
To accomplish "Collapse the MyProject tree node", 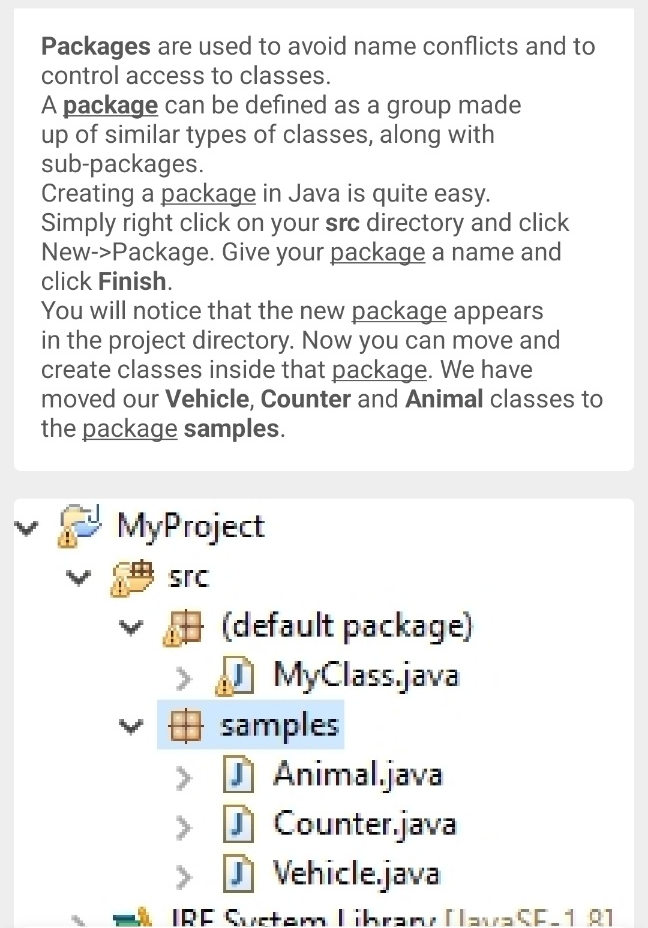I will pos(27,527).
